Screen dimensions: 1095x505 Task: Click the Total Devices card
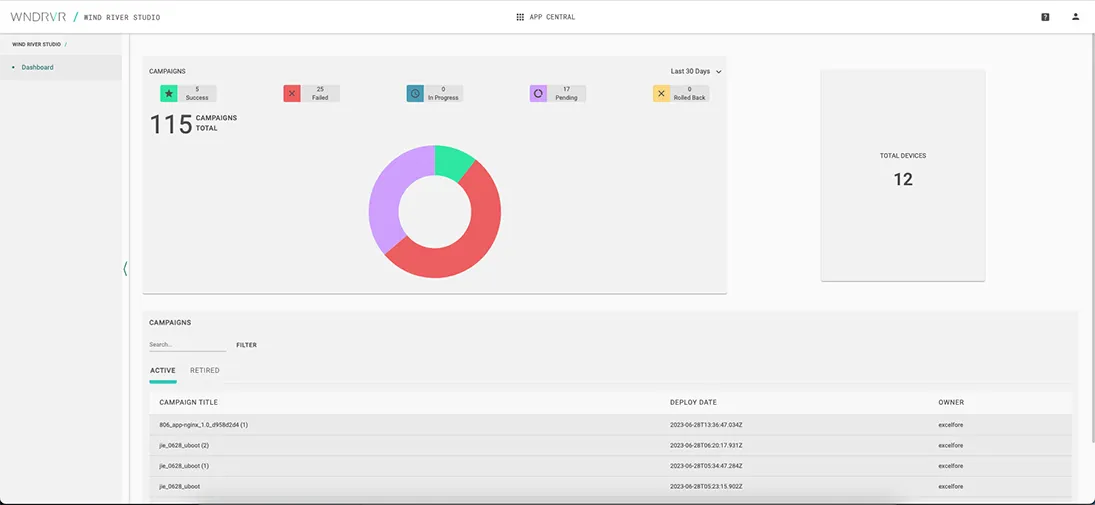[903, 175]
